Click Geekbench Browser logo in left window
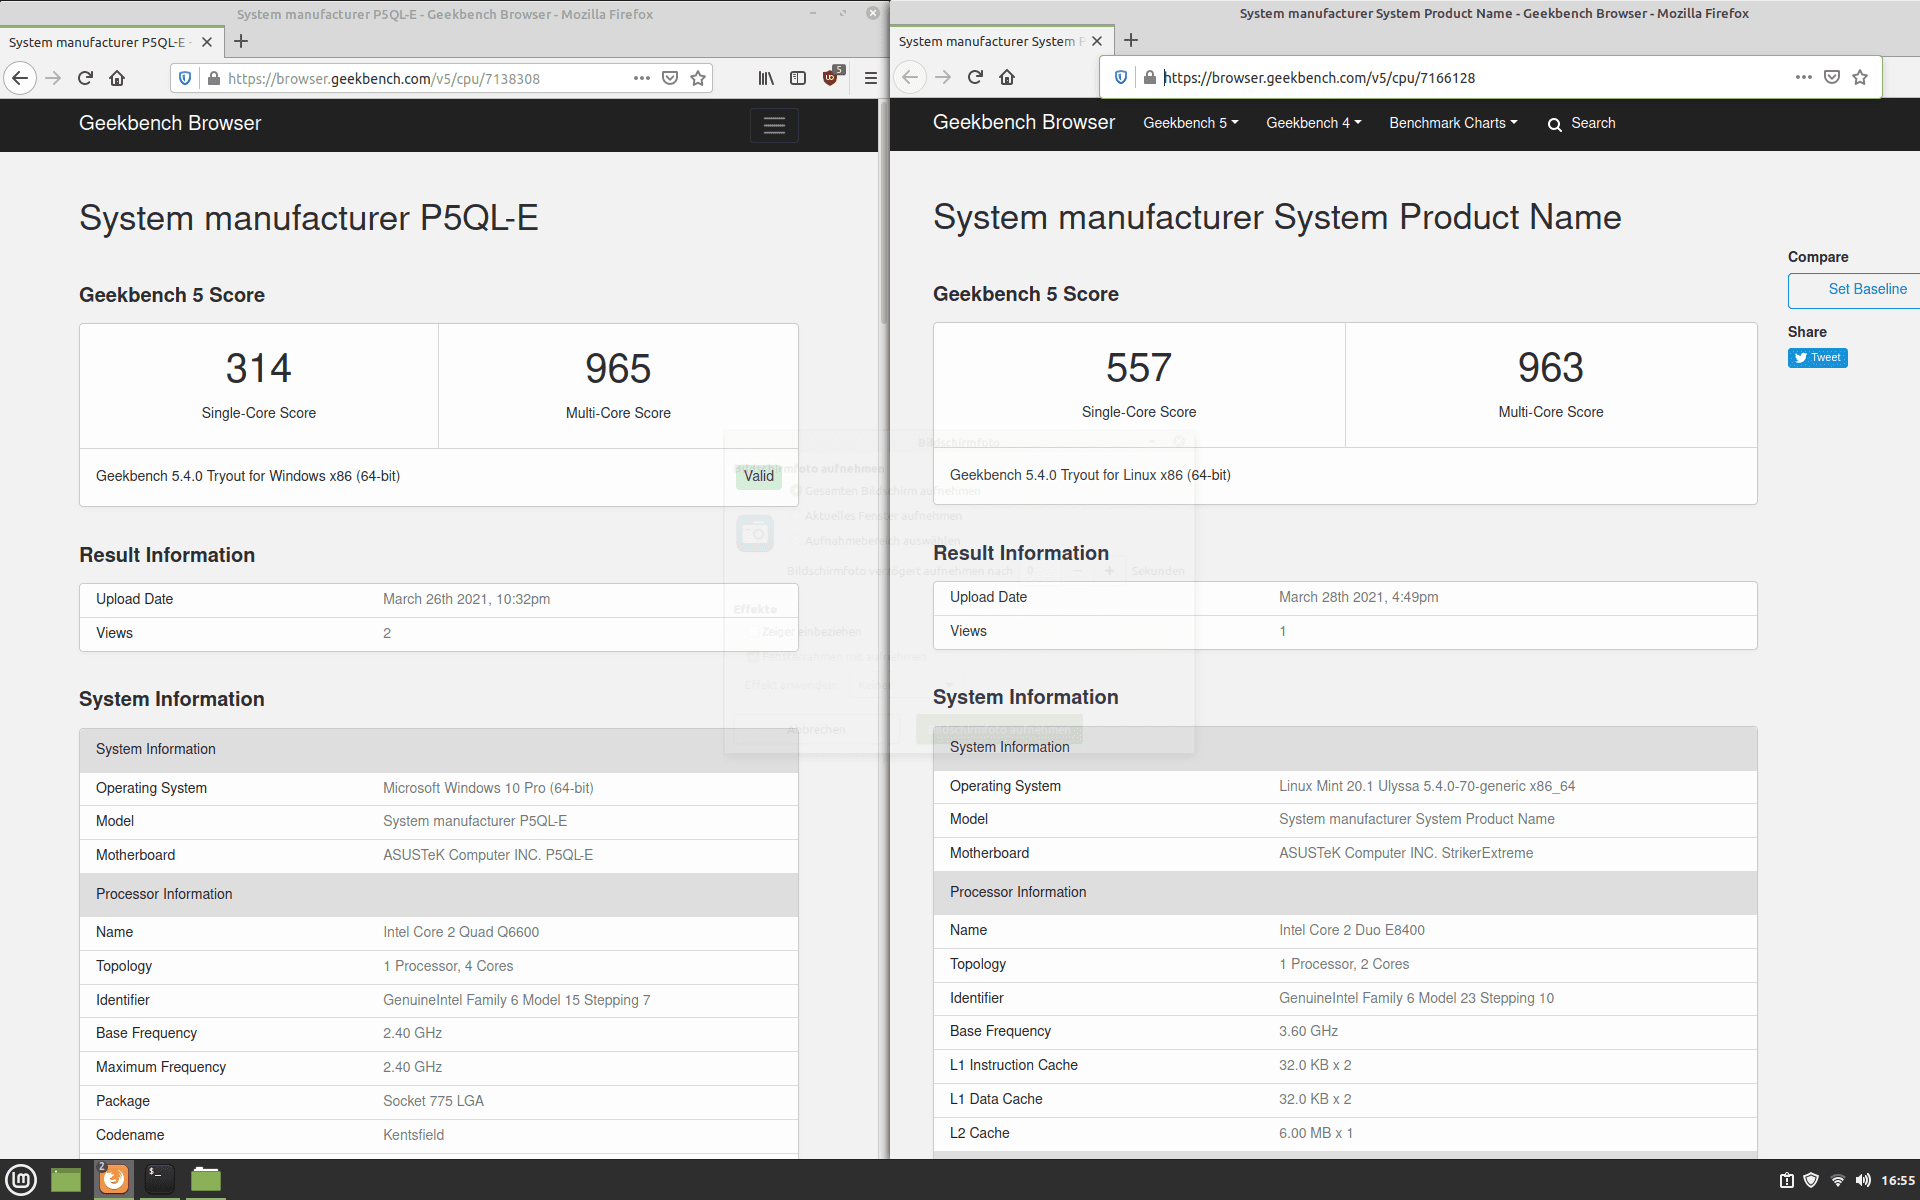Screen dimensions: 1920x1200 tap(170, 123)
